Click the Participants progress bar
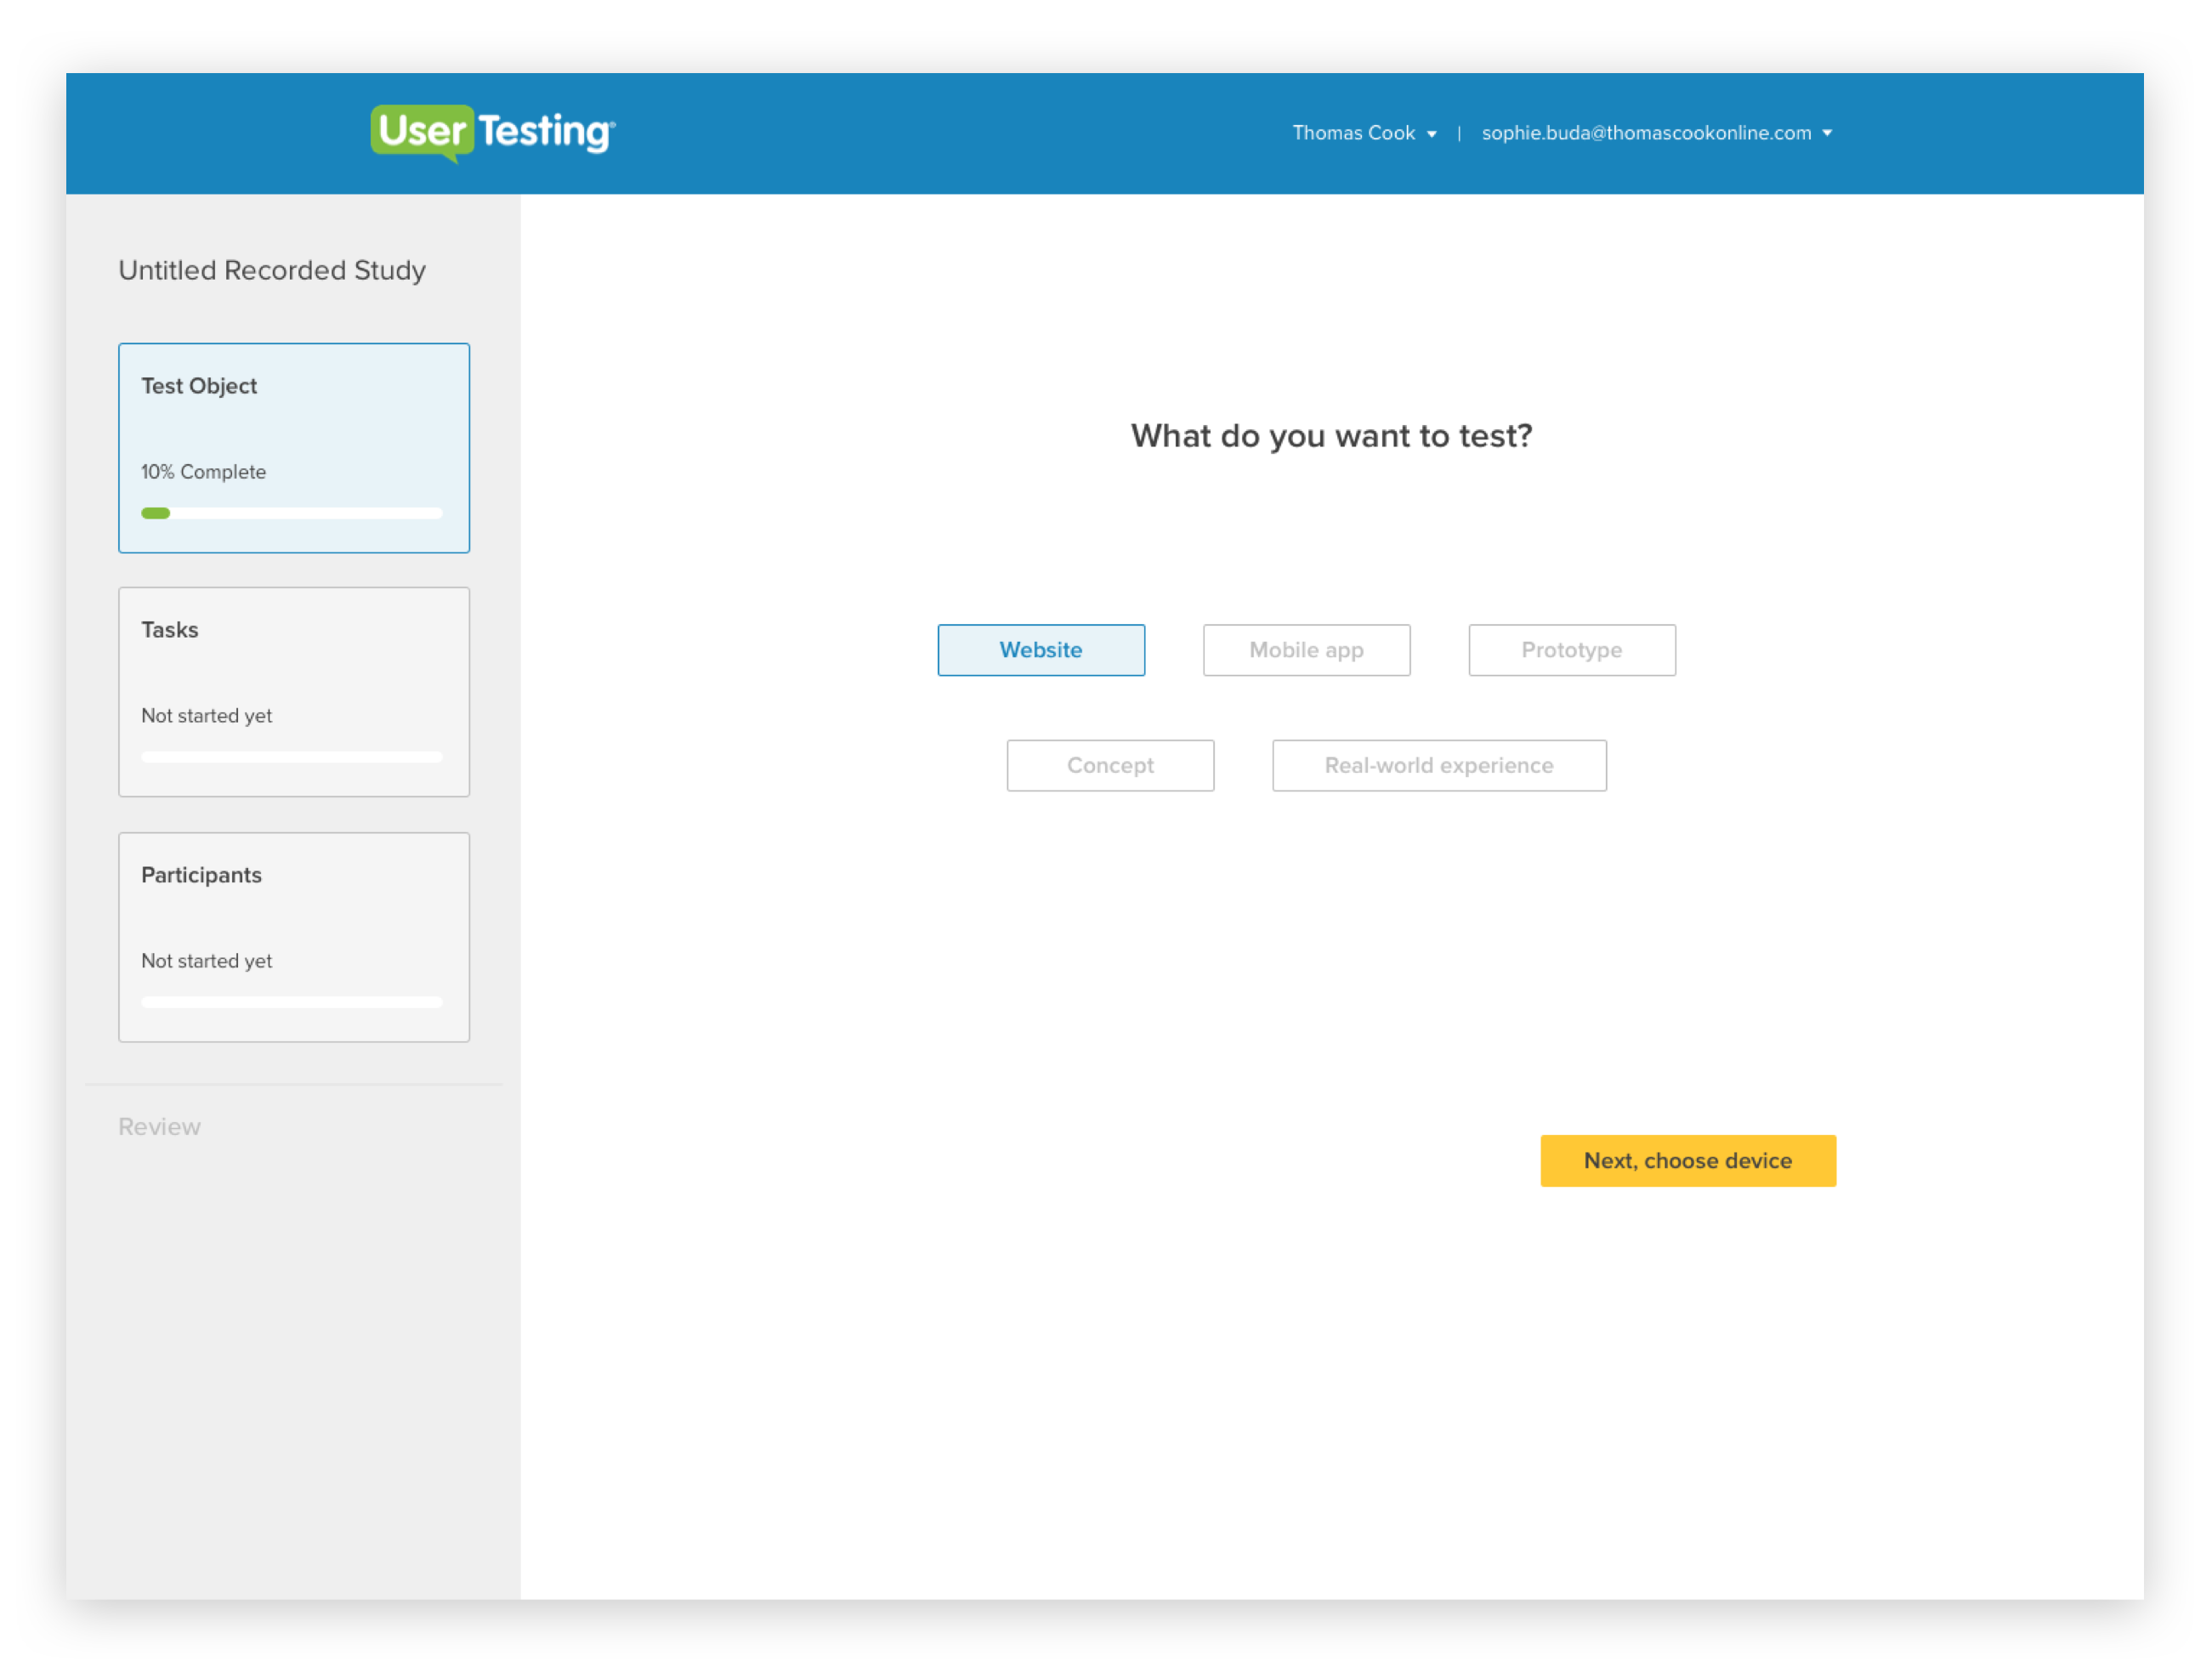 (292, 1002)
